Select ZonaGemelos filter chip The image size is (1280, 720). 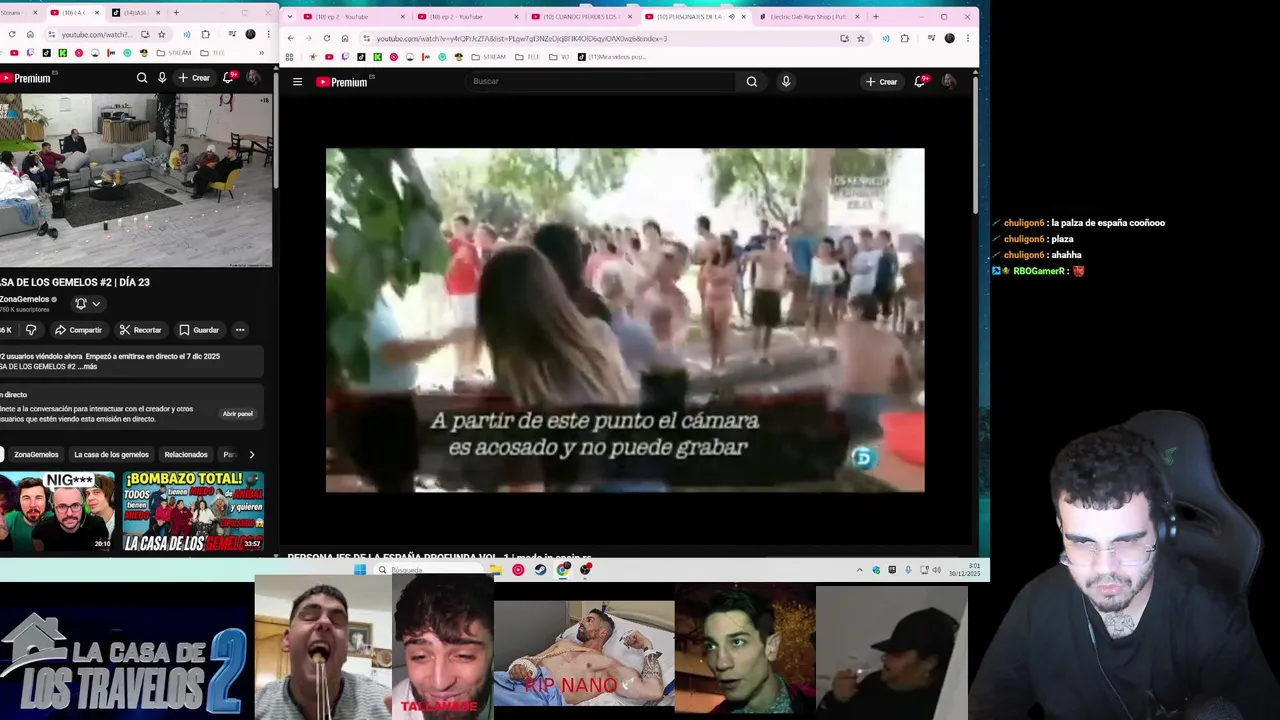[x=36, y=454]
